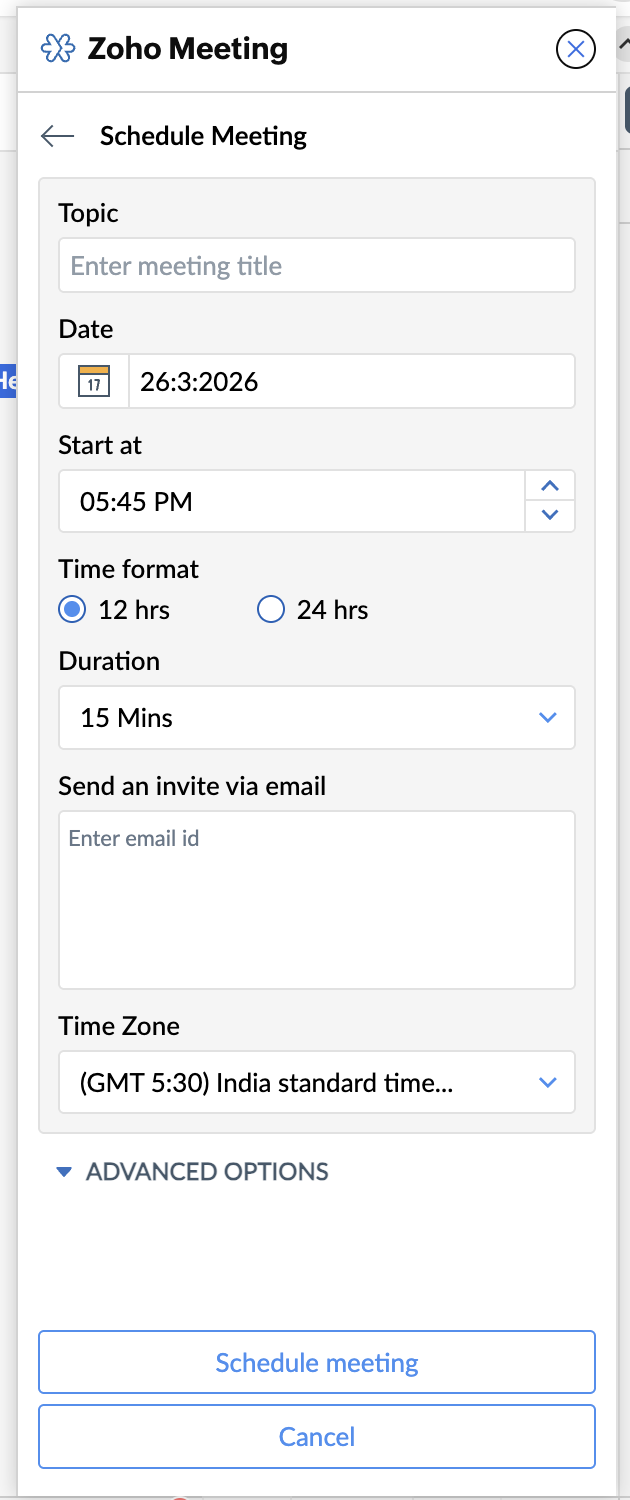Image resolution: width=630 pixels, height=1500 pixels.
Task: Open the date picker calendar icon
Action: tap(94, 381)
